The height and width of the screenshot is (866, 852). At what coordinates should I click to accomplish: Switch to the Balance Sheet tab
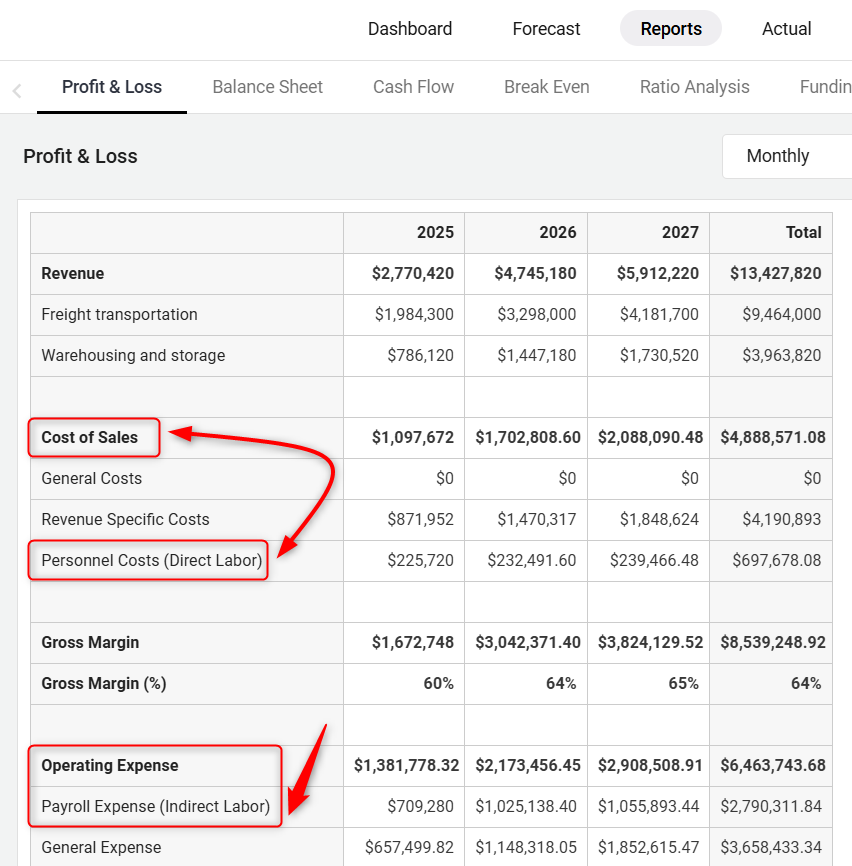coord(267,87)
